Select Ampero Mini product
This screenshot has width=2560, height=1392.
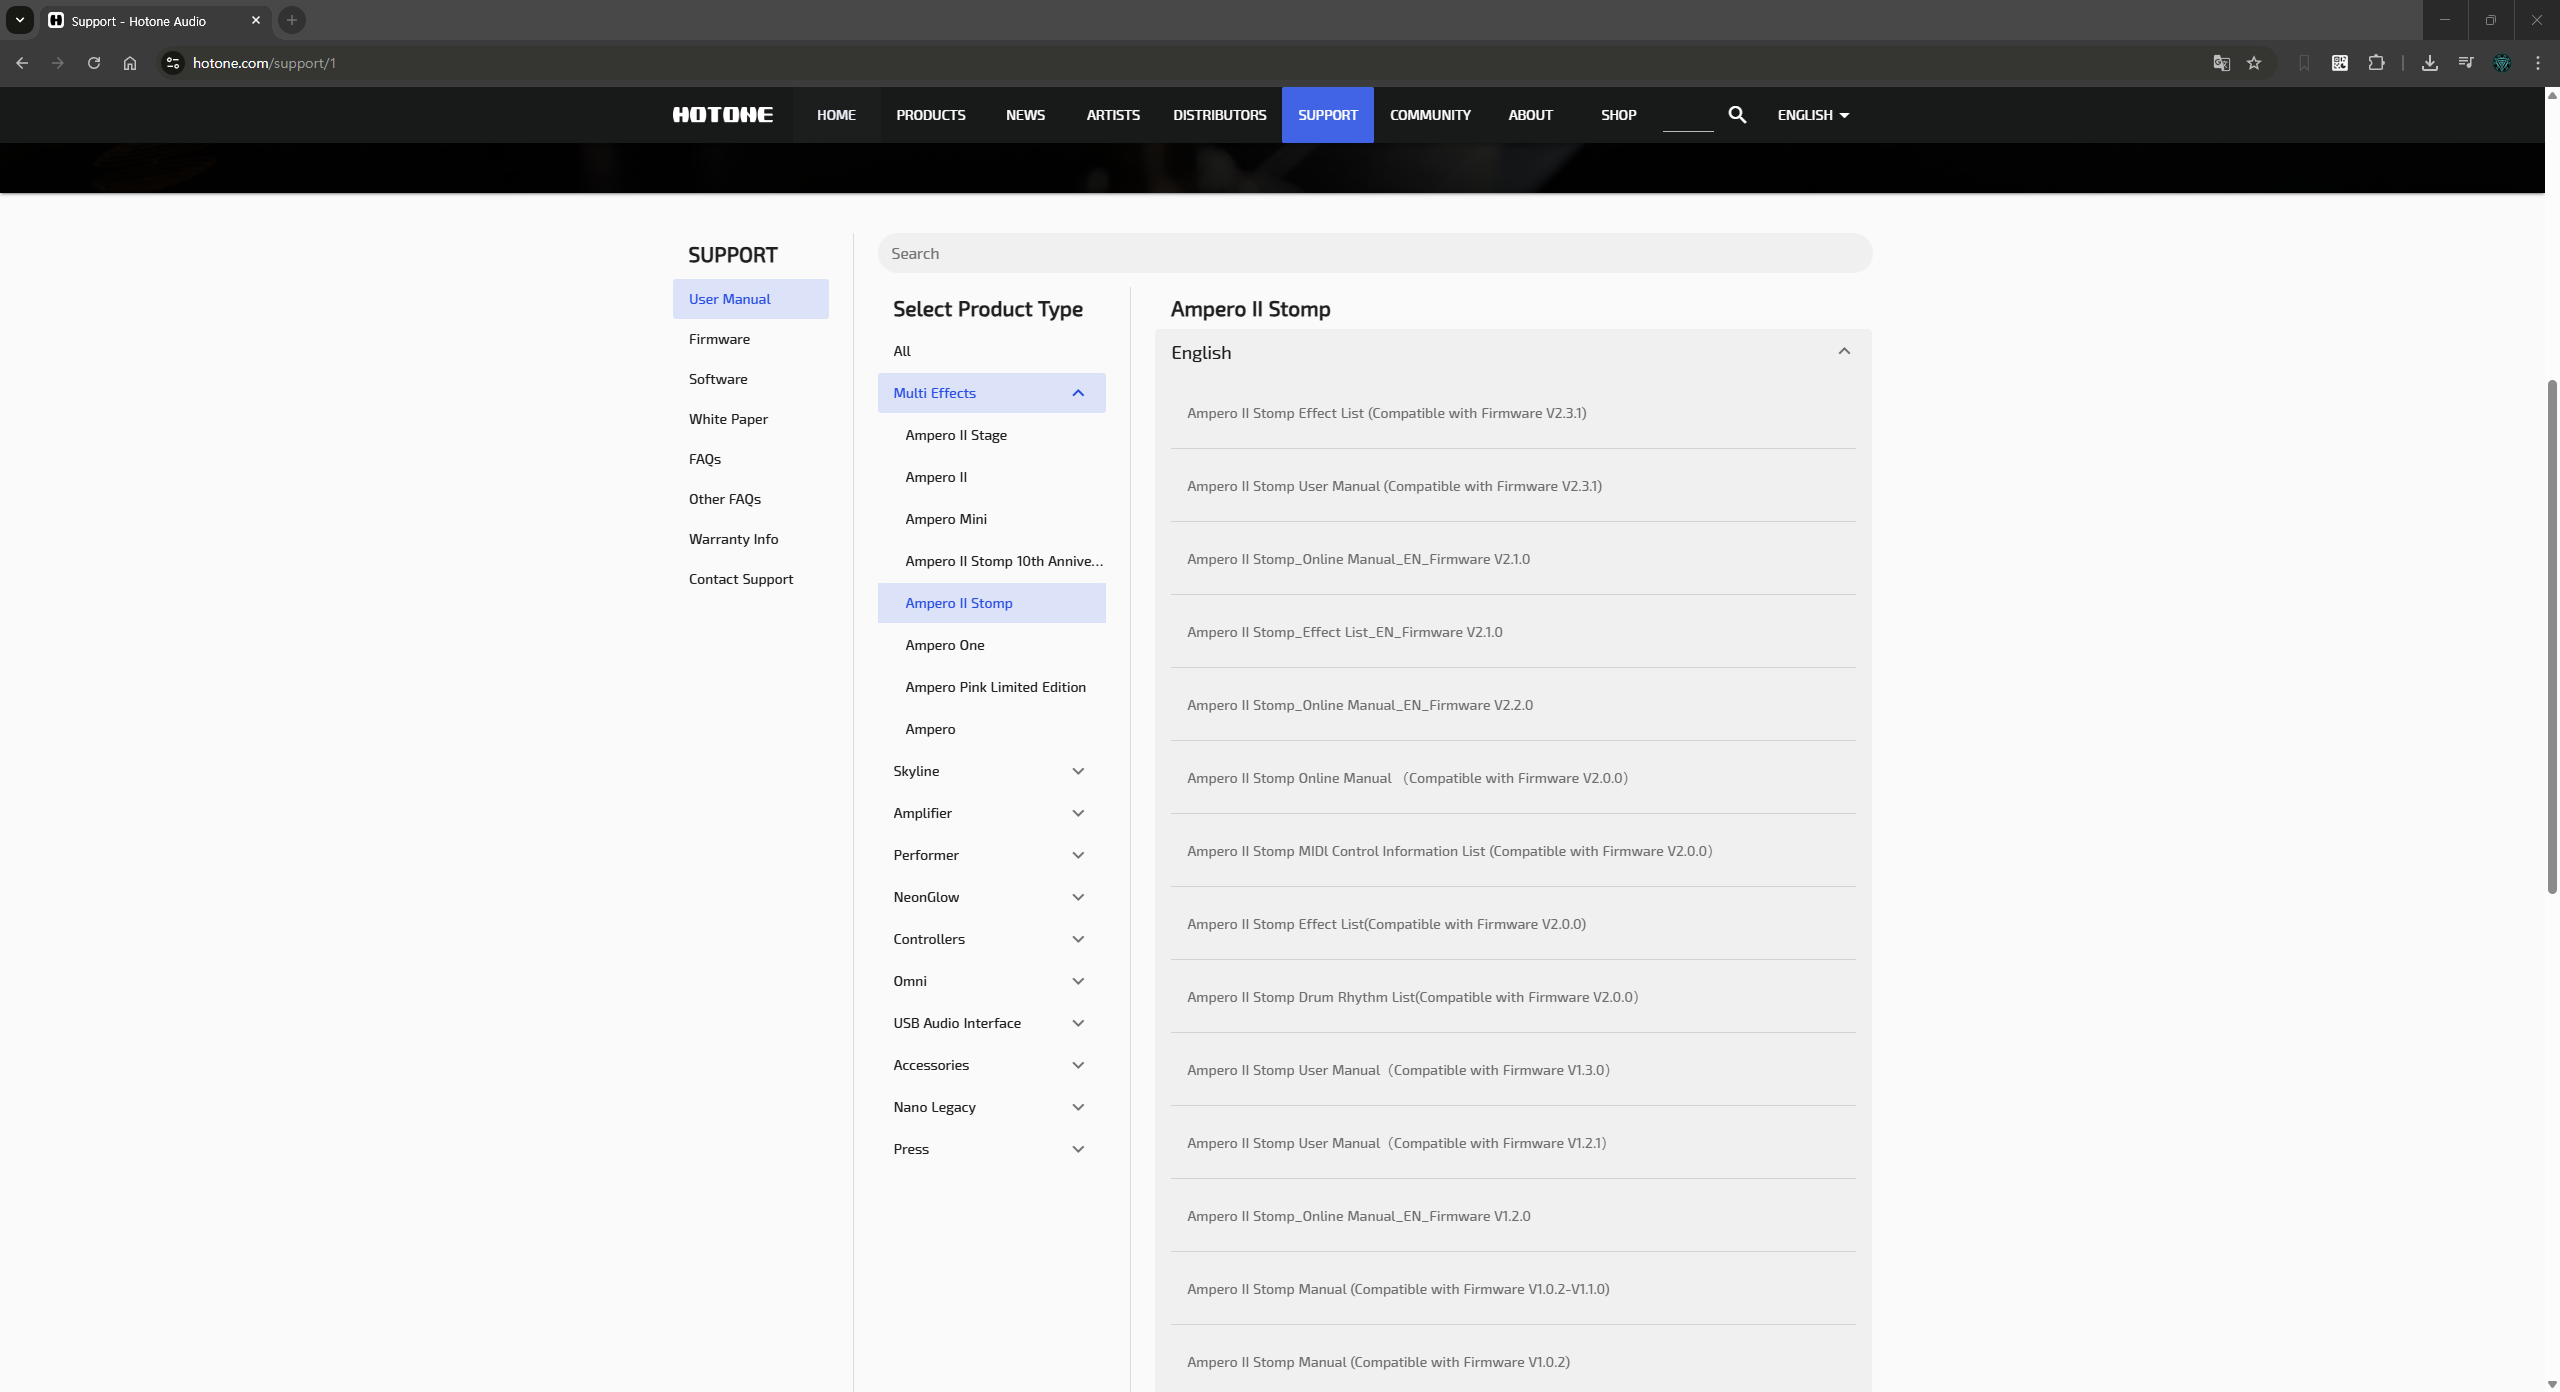945,519
